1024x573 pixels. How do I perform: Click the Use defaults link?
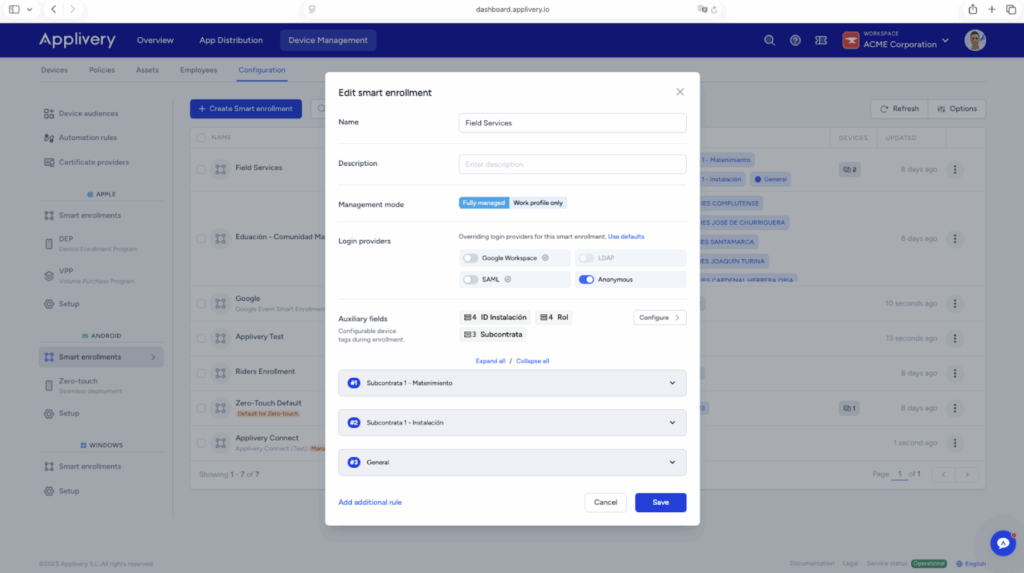tap(626, 237)
